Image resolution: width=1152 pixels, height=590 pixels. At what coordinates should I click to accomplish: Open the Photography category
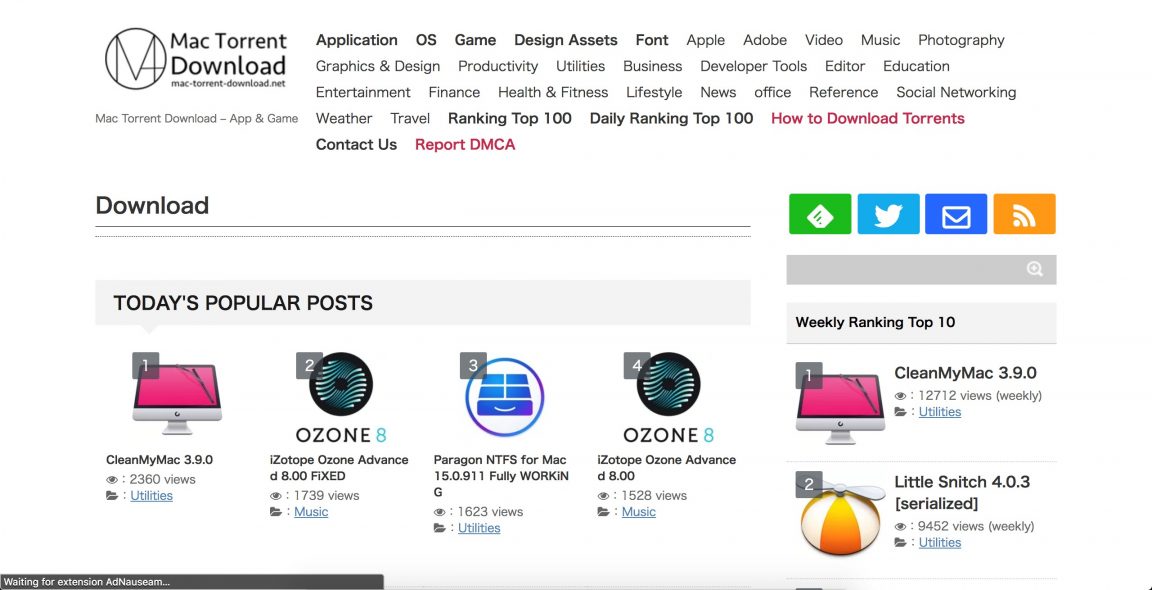[961, 40]
